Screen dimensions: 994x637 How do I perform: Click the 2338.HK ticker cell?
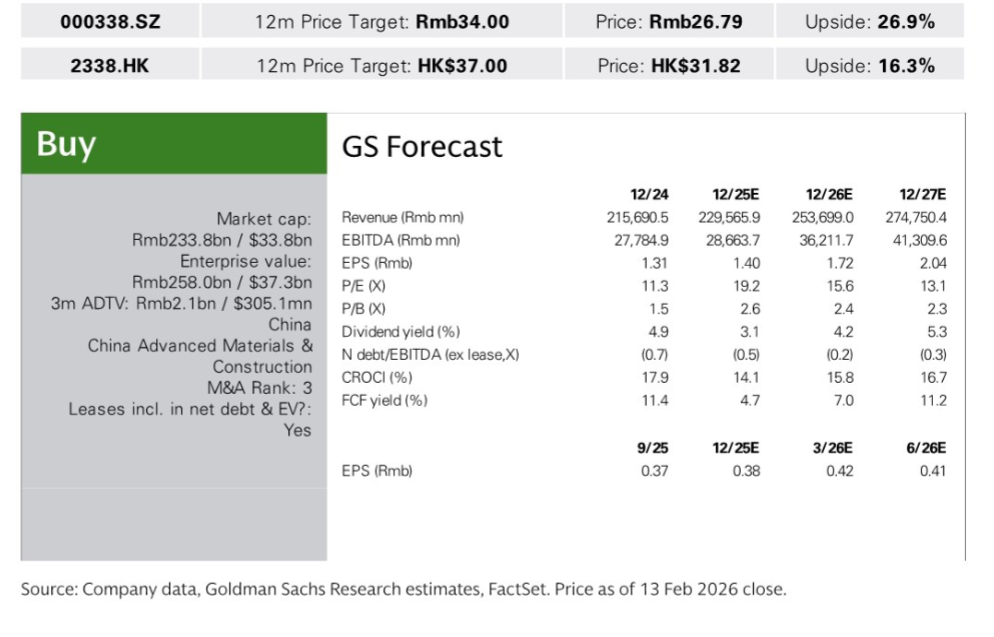pyautogui.click(x=109, y=66)
